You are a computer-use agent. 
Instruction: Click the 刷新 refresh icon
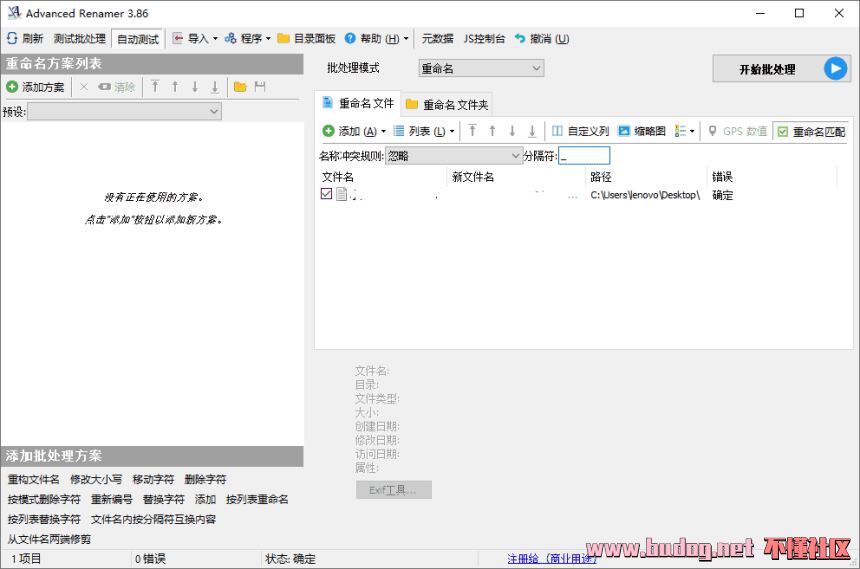tap(12, 39)
